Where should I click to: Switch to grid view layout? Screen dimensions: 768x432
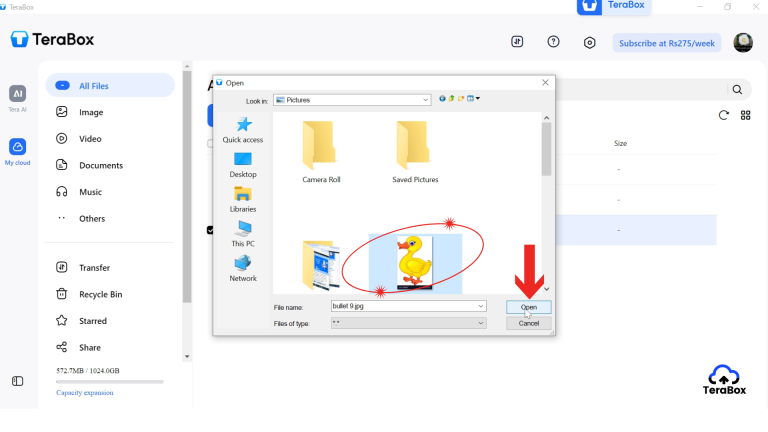745,115
